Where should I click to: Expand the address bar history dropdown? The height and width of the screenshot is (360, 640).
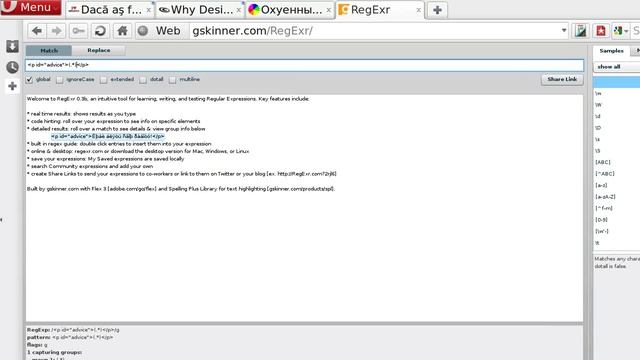click(x=564, y=31)
